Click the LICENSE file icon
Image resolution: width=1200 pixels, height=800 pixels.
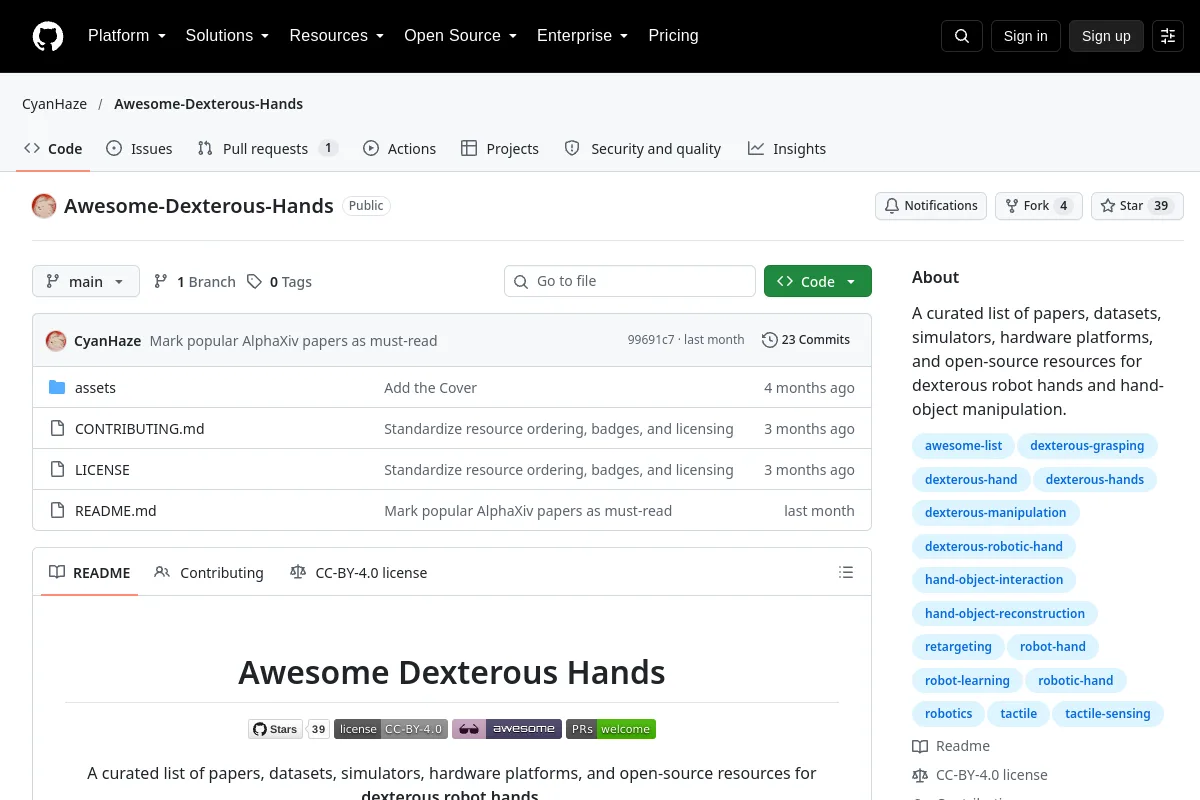(x=57, y=470)
